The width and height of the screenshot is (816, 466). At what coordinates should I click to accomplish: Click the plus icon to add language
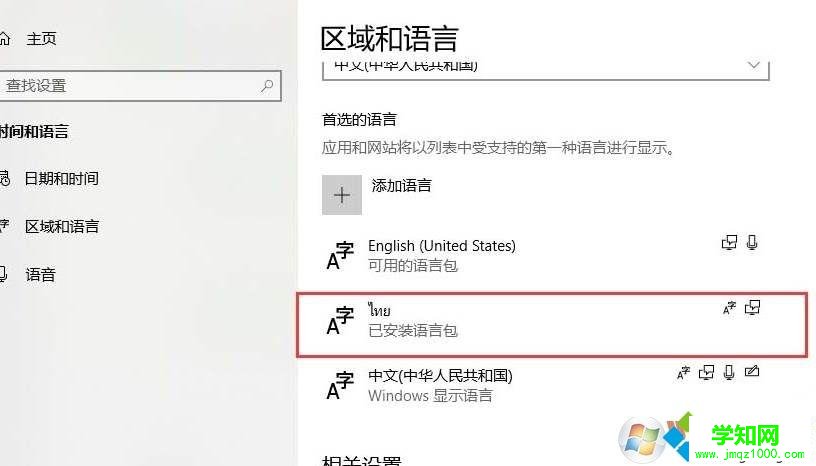[341, 195]
